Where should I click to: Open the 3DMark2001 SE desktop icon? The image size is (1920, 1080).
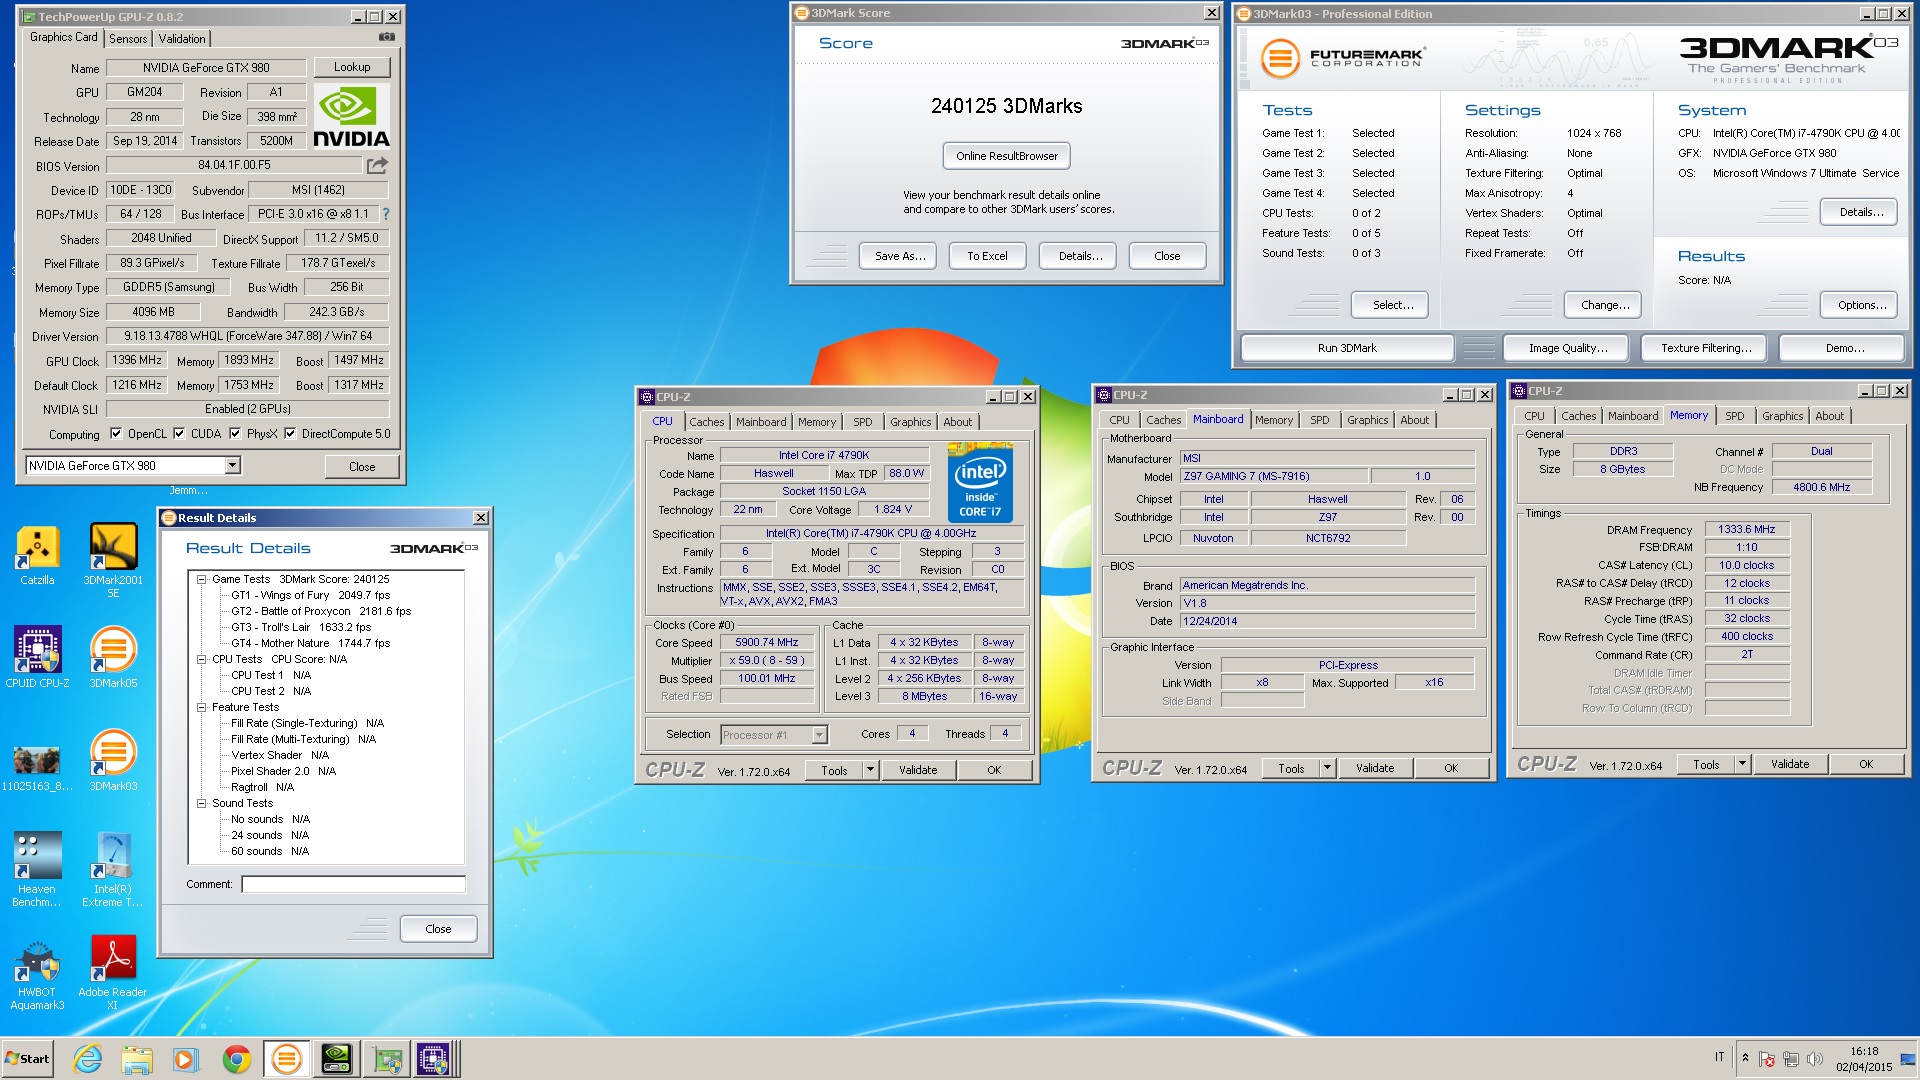click(x=113, y=561)
